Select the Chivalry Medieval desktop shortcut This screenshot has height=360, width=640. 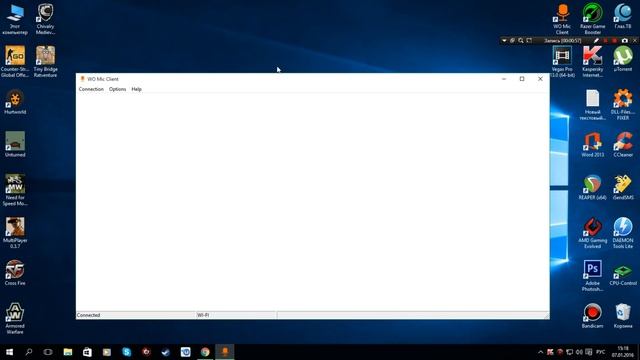(45, 19)
